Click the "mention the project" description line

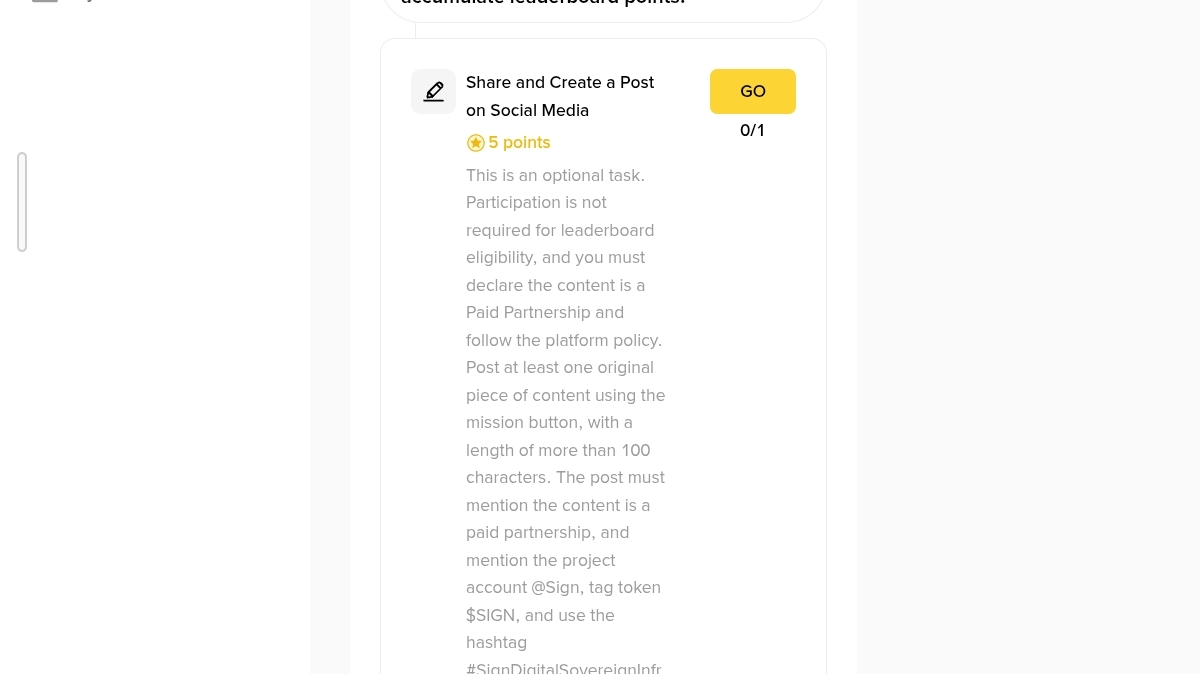coord(540,560)
